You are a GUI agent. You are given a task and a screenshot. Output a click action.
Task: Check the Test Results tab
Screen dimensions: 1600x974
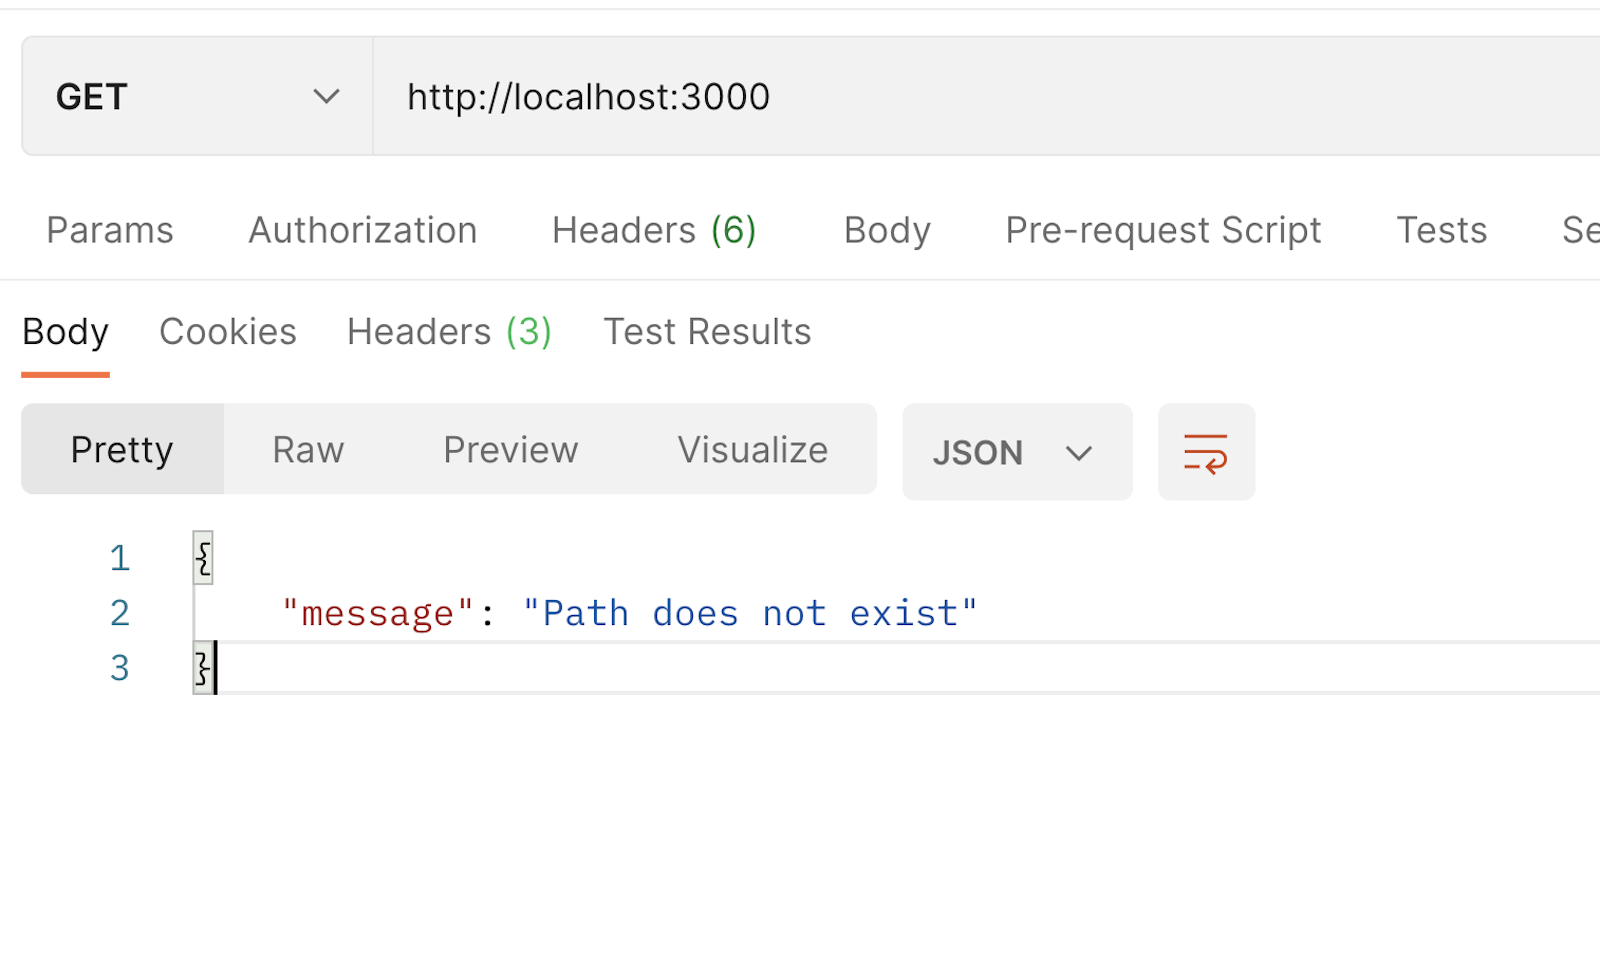tap(706, 331)
